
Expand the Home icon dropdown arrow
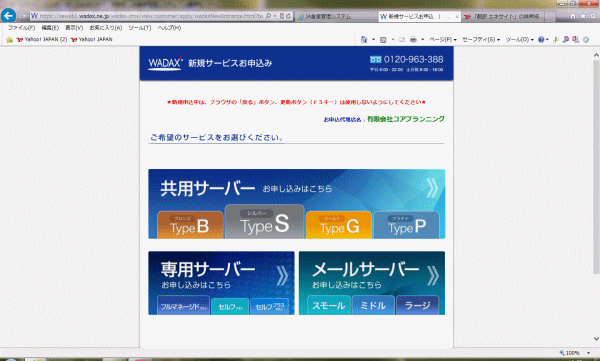tap(373, 39)
